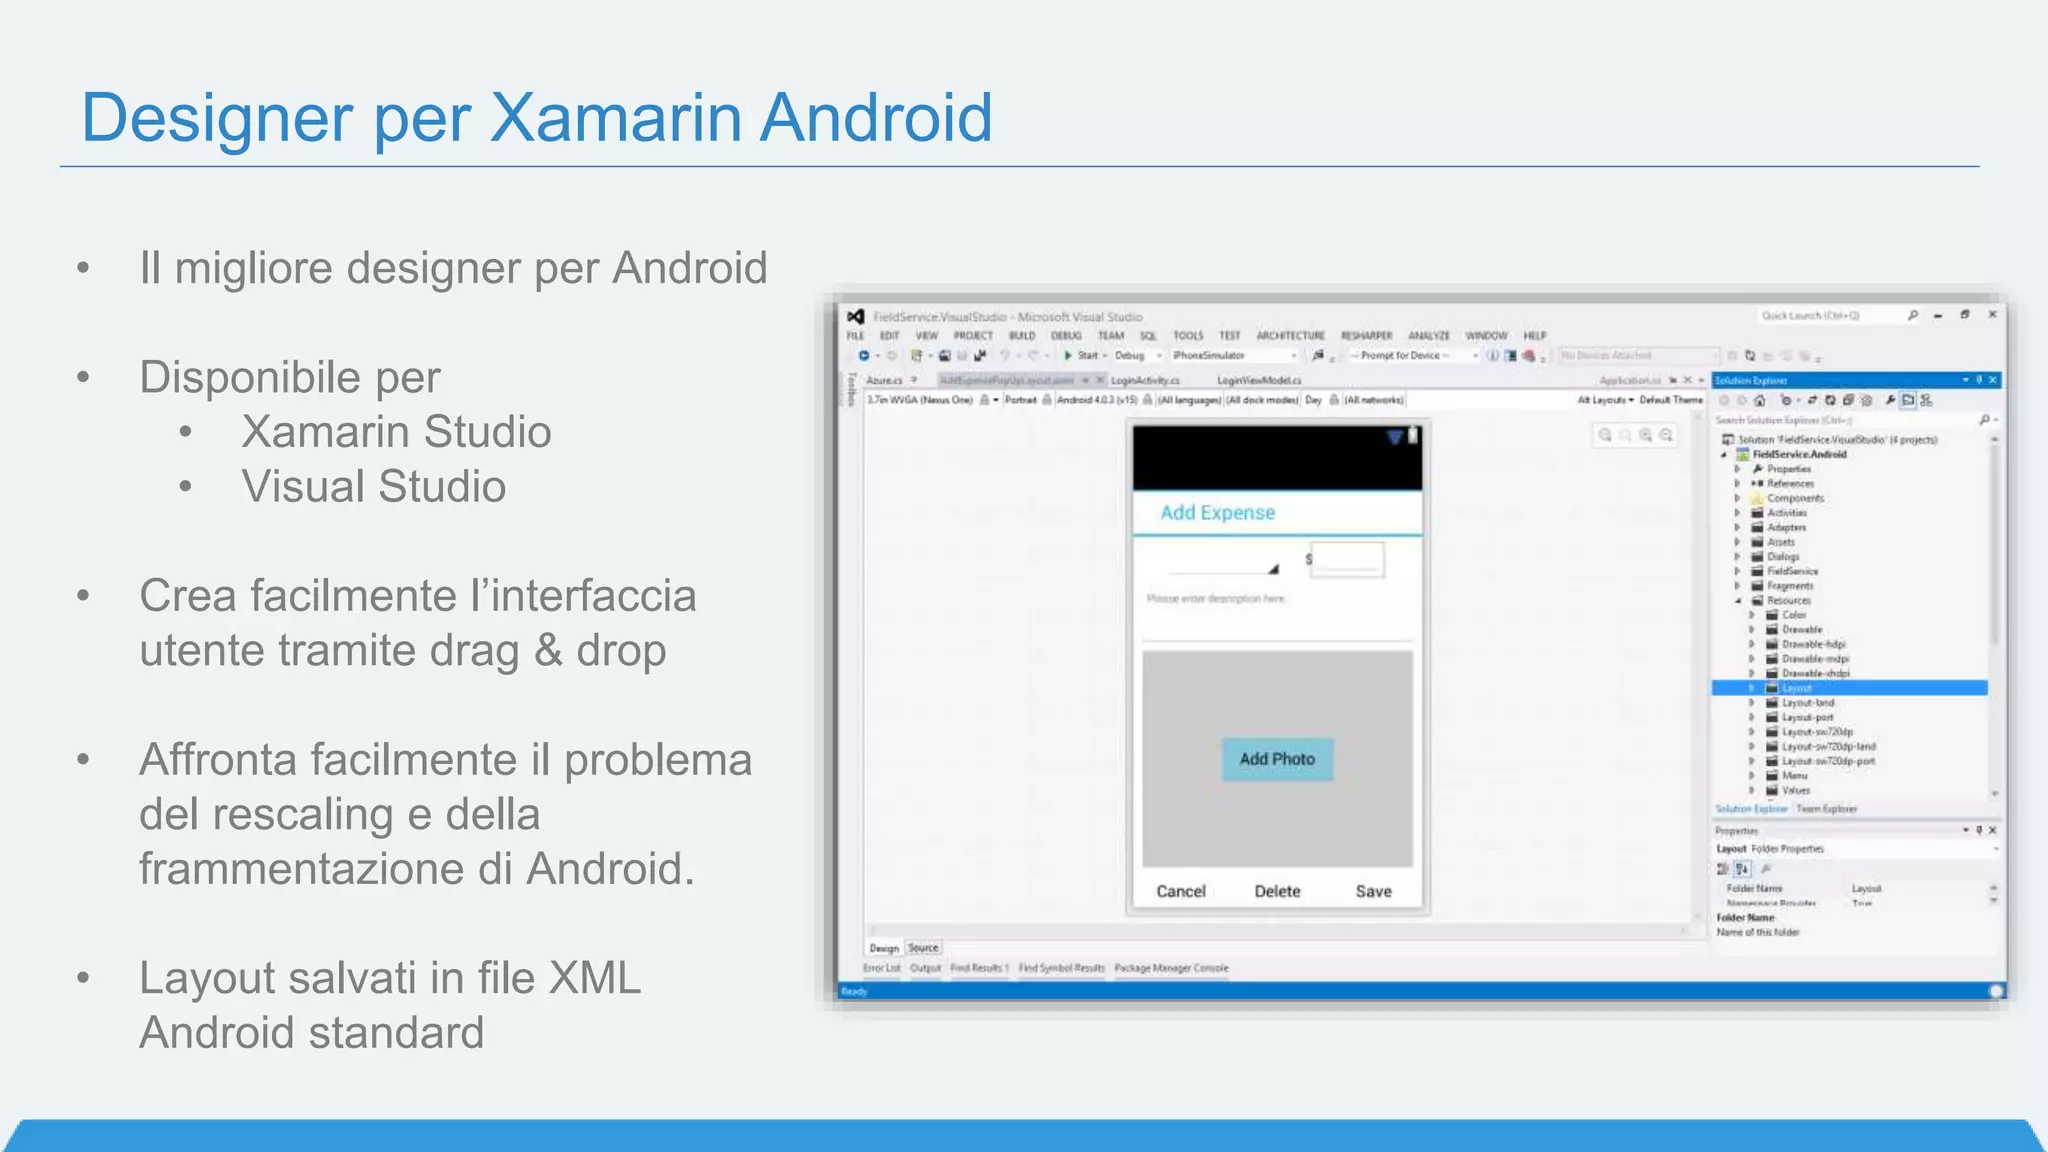Viewport: 2048px width, 1152px height.
Task: Click the Quick Launch search magnifier icon
Action: point(1913,315)
